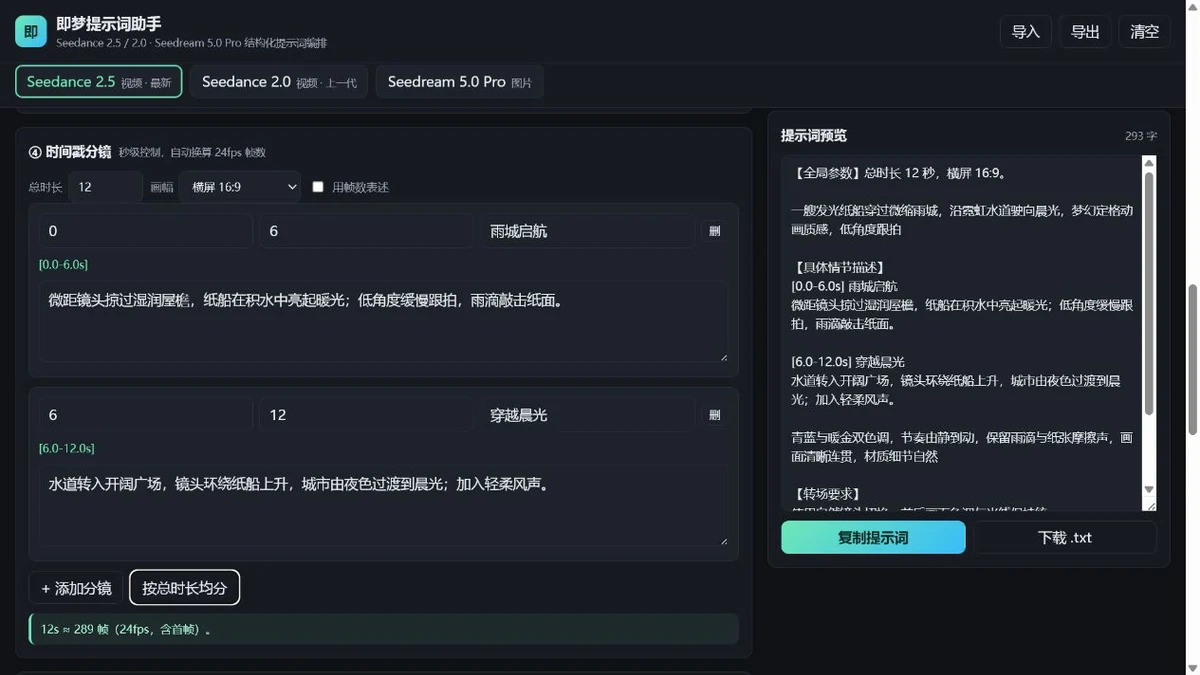Image resolution: width=1200 pixels, height=675 pixels.
Task: Click the 导出 button
Action: (x=1085, y=32)
